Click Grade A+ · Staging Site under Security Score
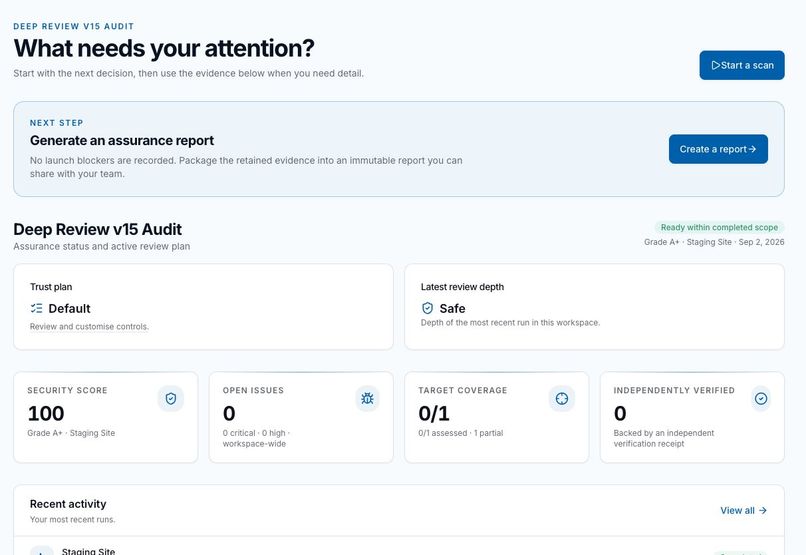The width and height of the screenshot is (806, 555). [x=71, y=433]
